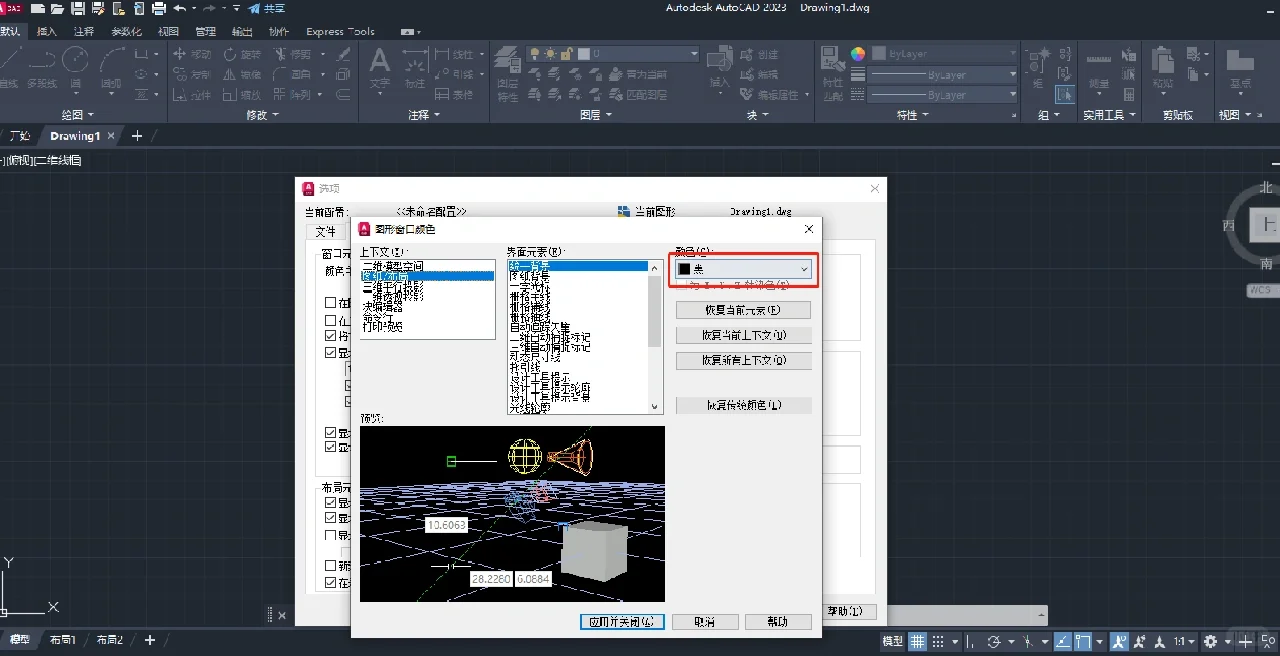Select the Trim (修剪) tool

(x=298, y=55)
